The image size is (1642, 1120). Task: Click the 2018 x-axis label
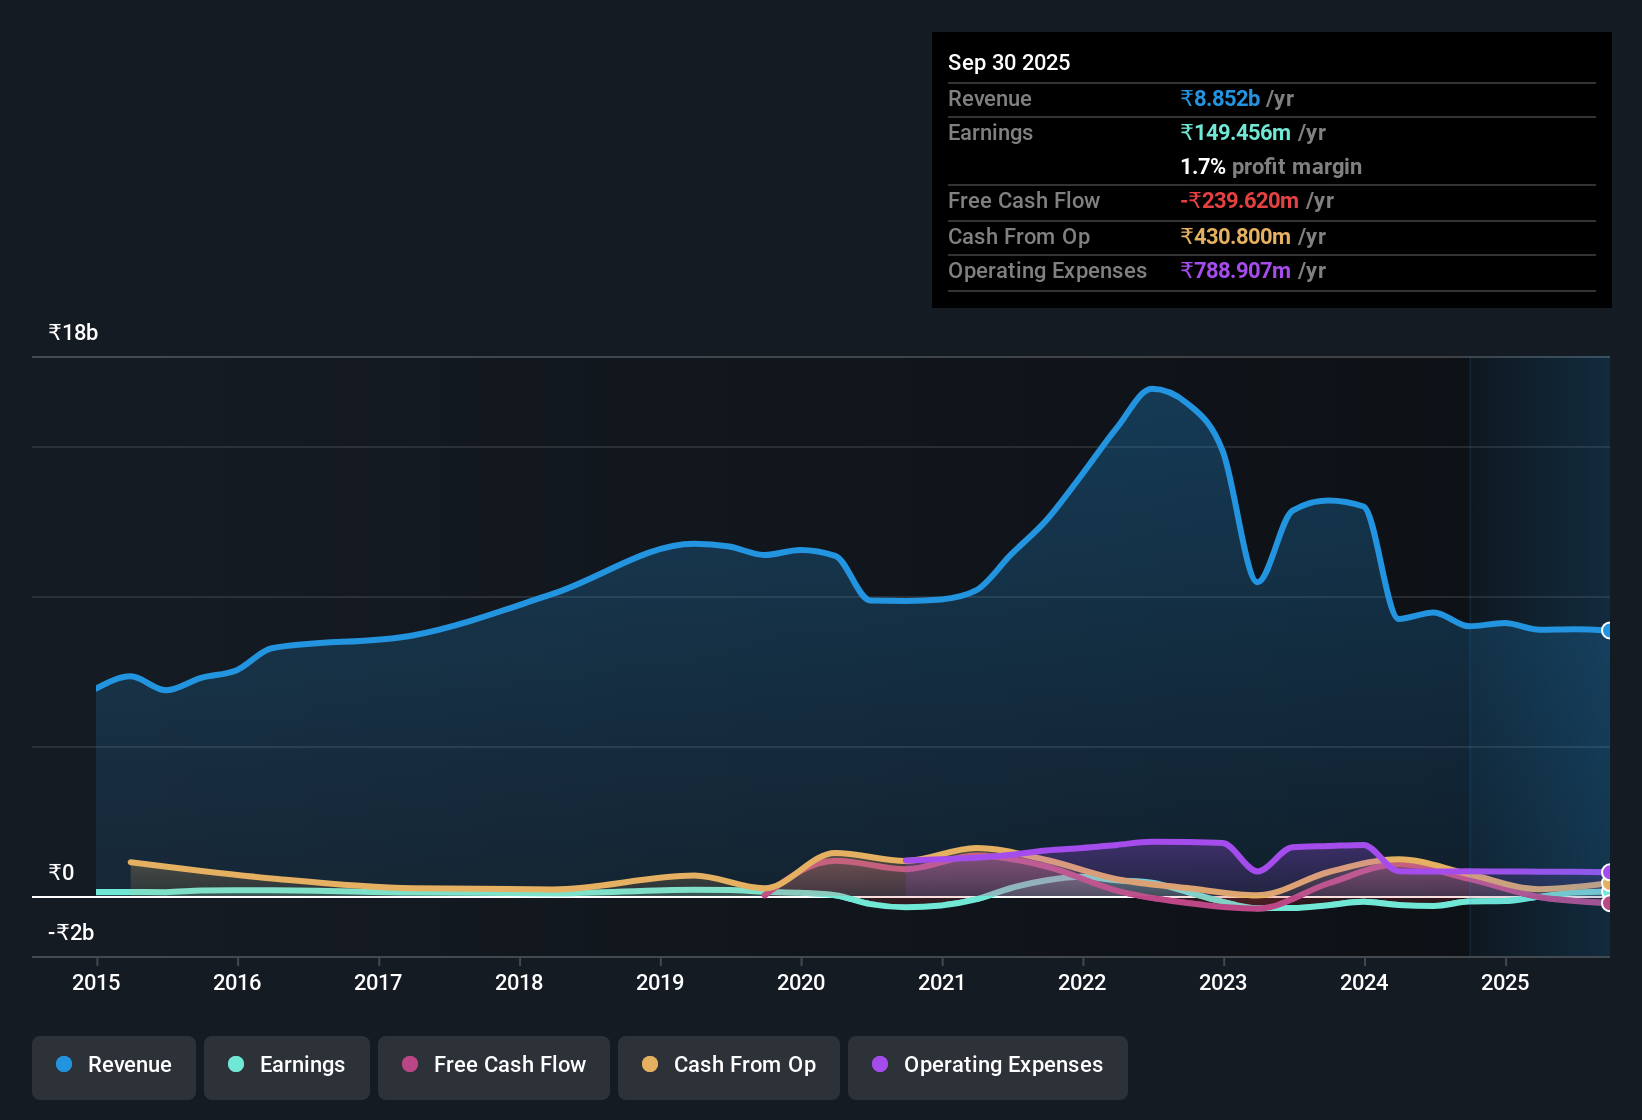(519, 982)
